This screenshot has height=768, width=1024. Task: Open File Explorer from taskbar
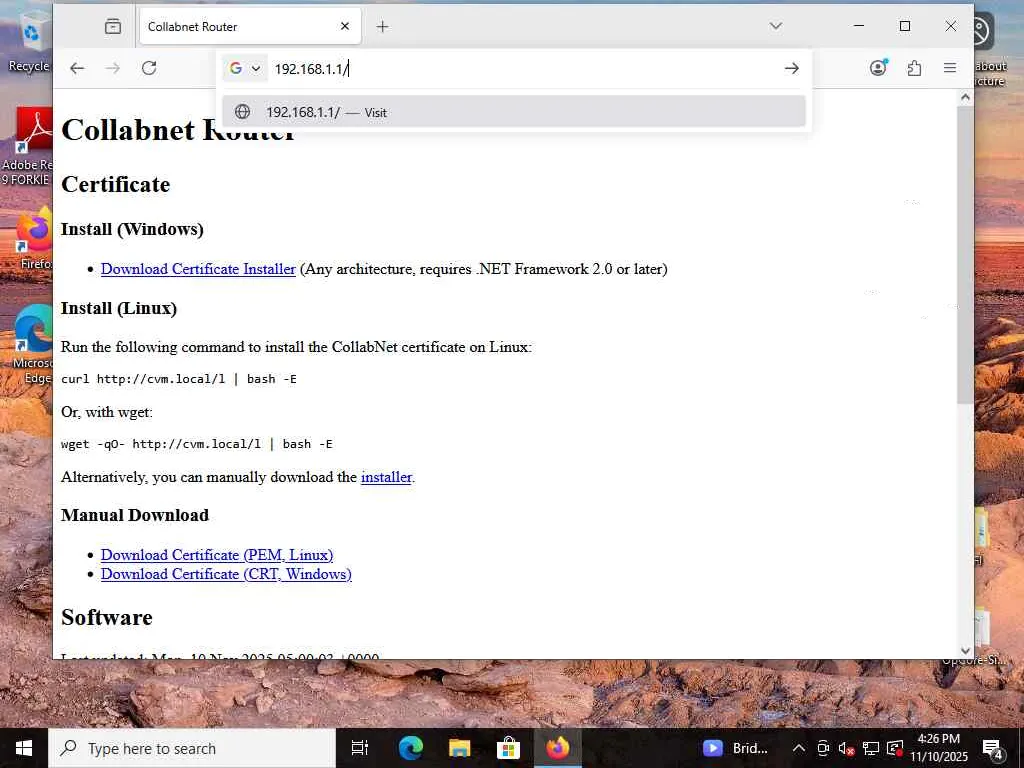click(x=460, y=748)
